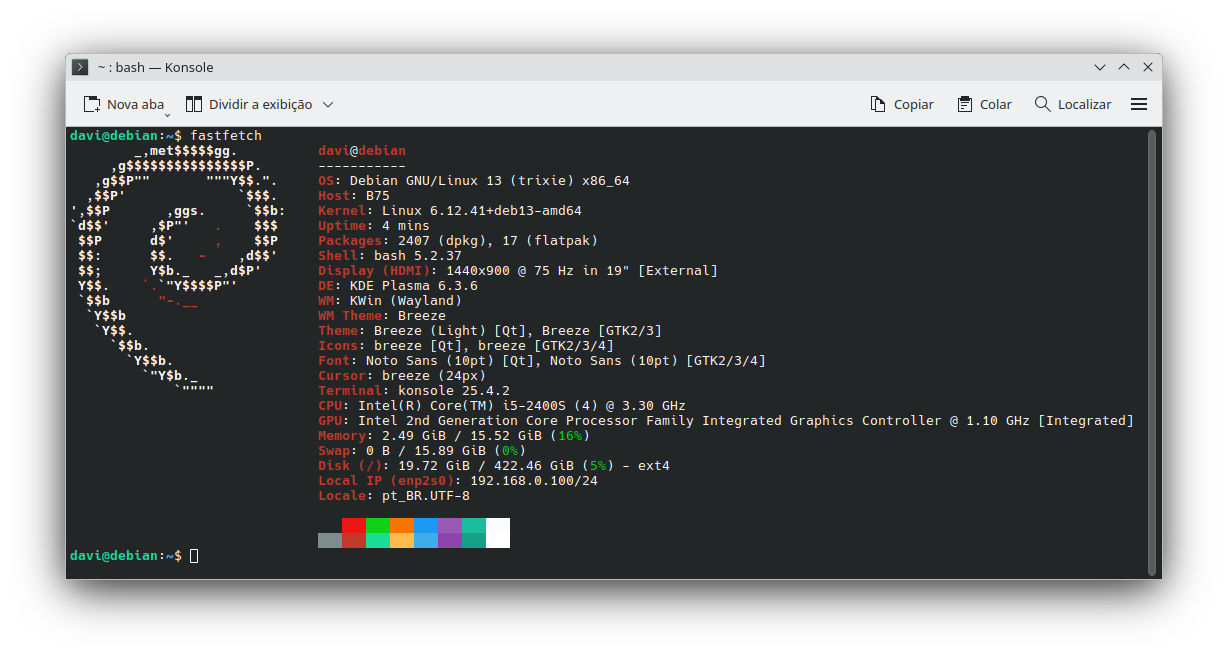The height and width of the screenshot is (657, 1228).
Task: Click the gray color block
Action: point(329,540)
